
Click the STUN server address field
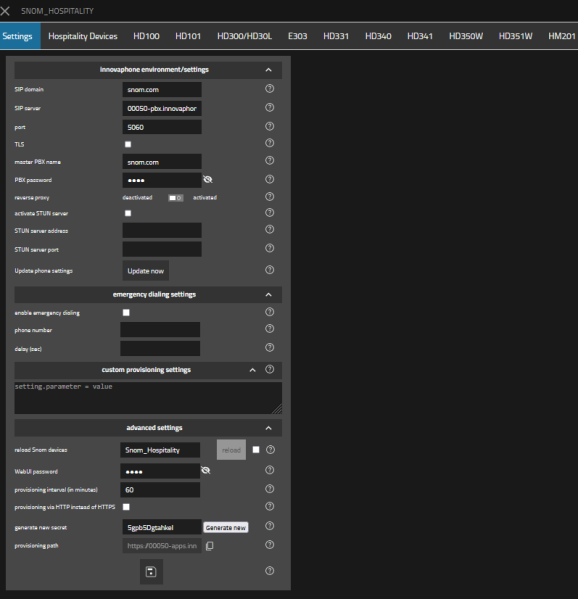tap(162, 230)
